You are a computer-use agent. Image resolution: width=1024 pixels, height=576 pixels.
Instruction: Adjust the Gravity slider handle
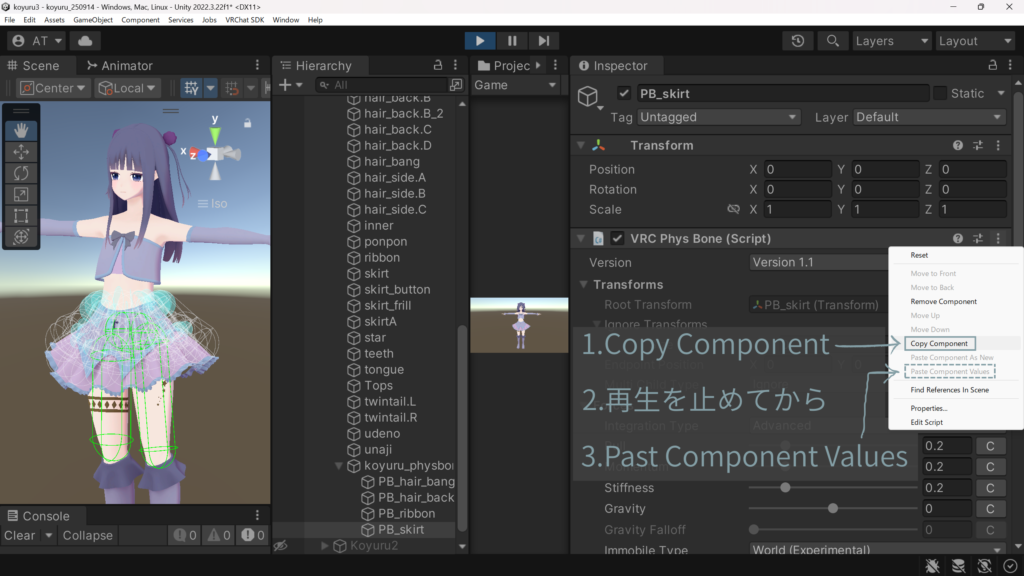(833, 509)
